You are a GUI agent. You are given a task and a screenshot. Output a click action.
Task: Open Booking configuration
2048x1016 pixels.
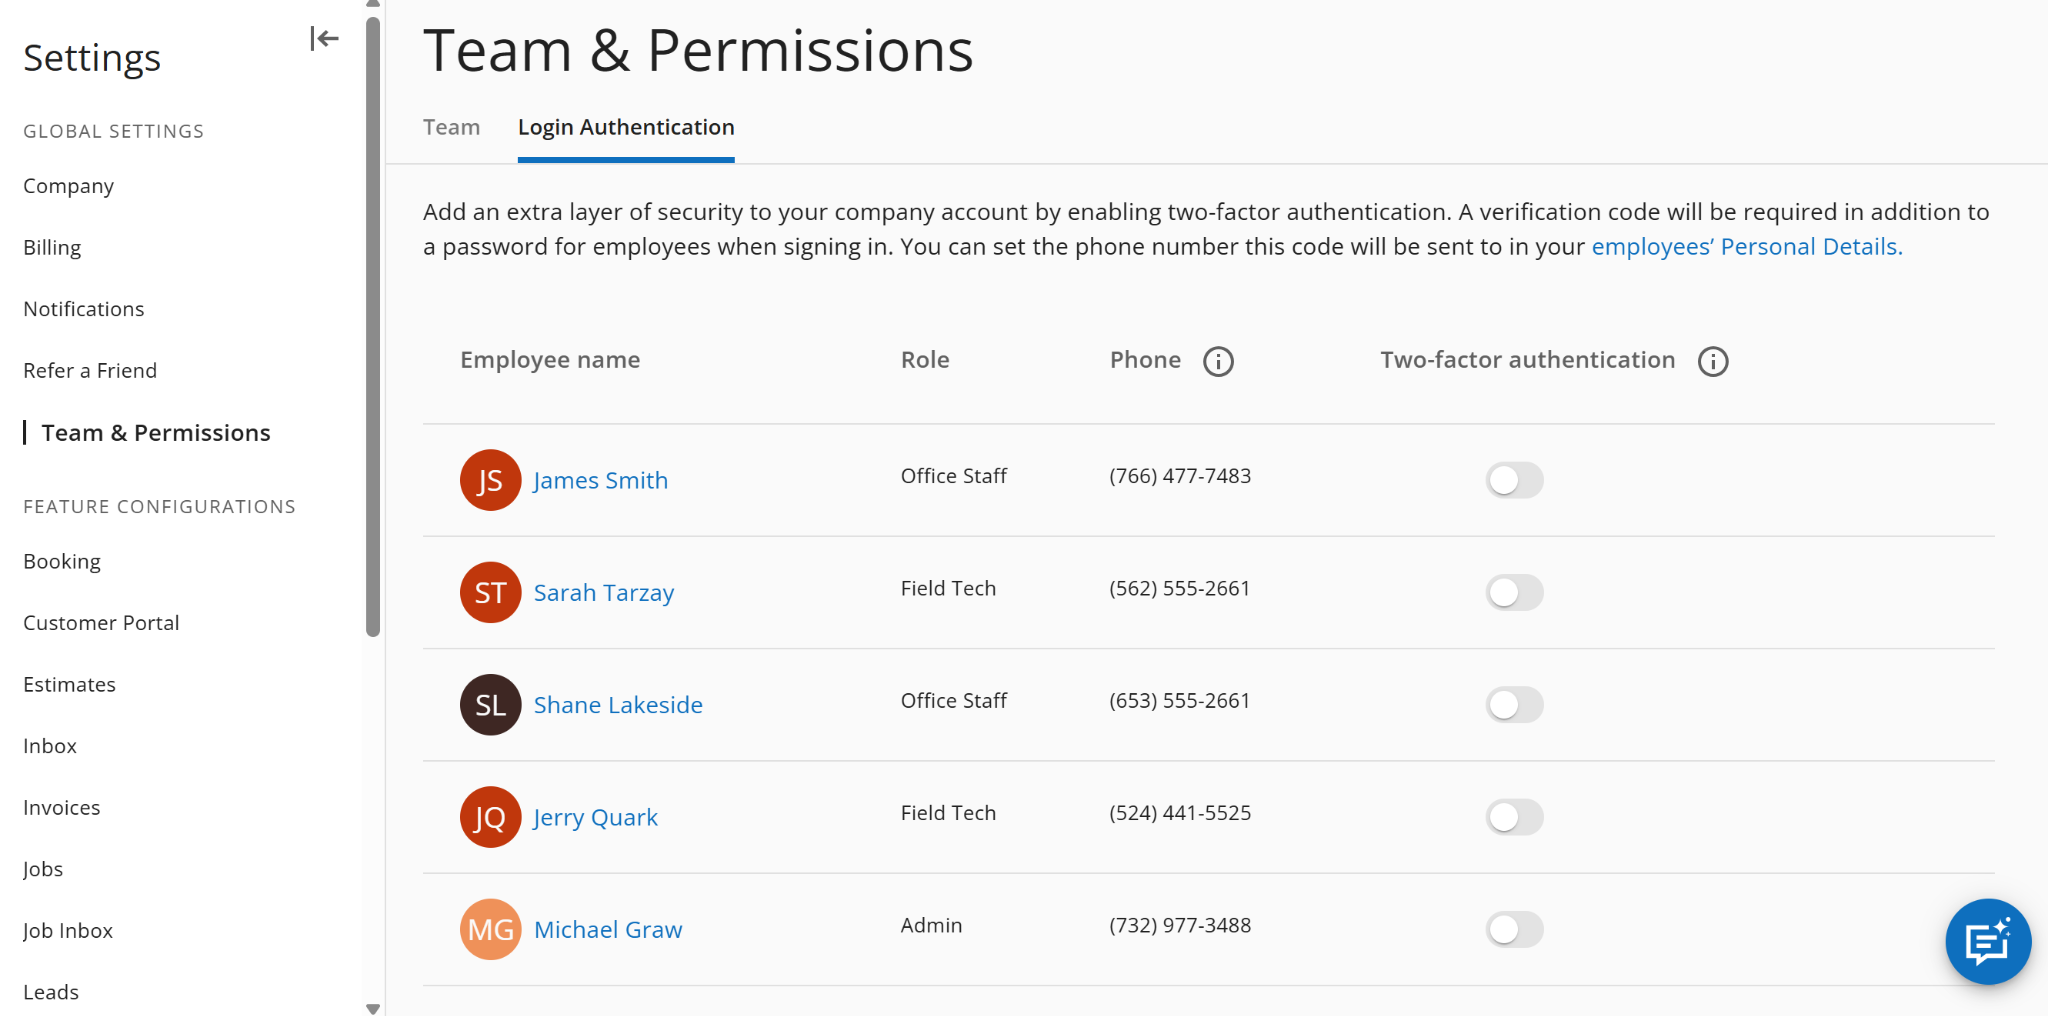click(62, 561)
